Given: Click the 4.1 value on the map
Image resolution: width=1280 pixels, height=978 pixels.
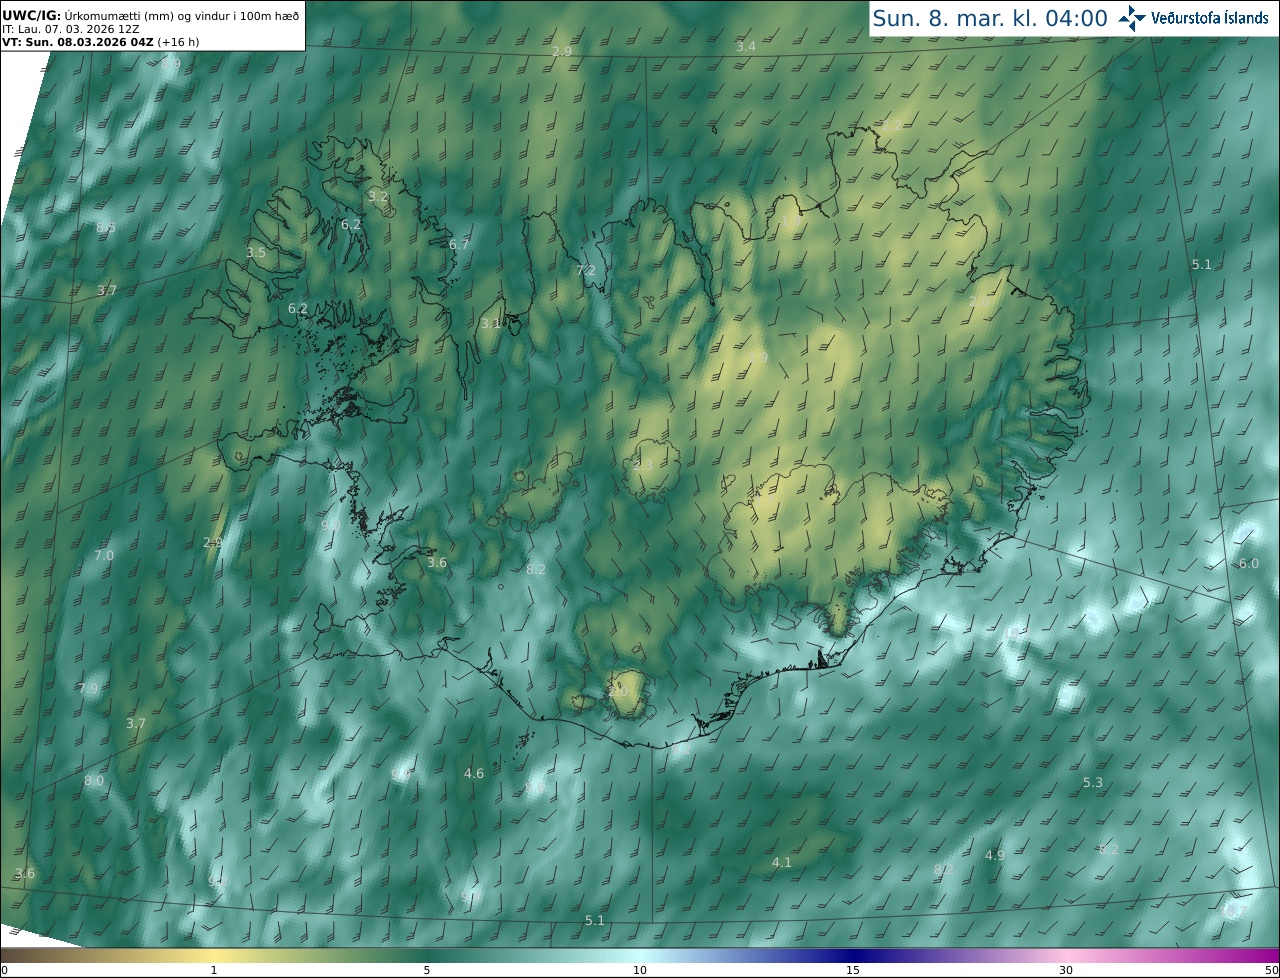Looking at the screenshot, I should [x=782, y=862].
